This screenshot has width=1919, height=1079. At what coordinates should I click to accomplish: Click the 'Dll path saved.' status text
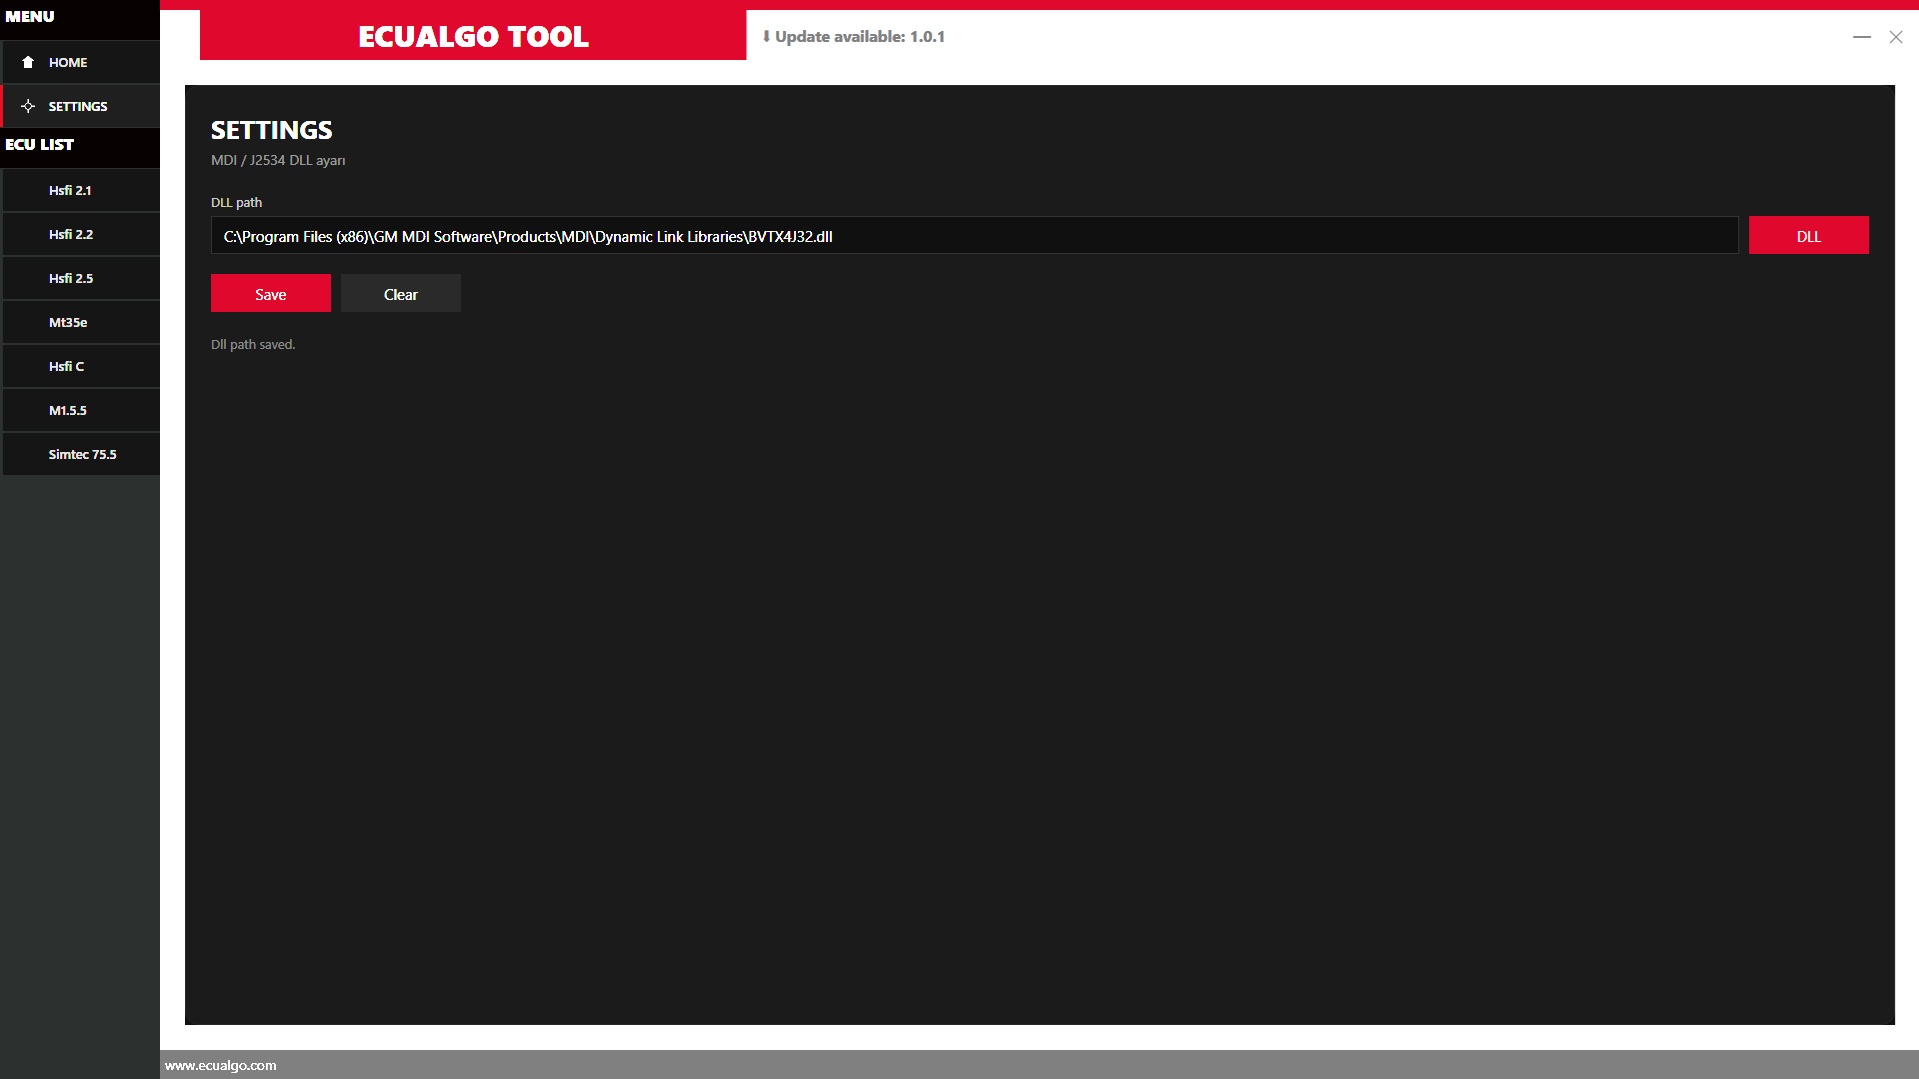point(253,344)
